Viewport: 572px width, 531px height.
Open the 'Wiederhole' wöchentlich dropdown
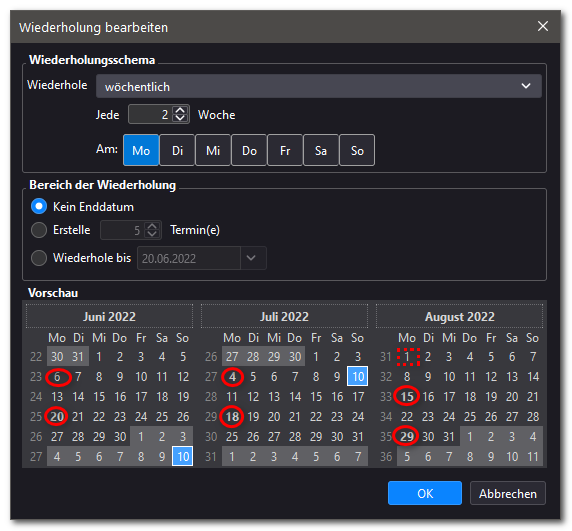(318, 86)
